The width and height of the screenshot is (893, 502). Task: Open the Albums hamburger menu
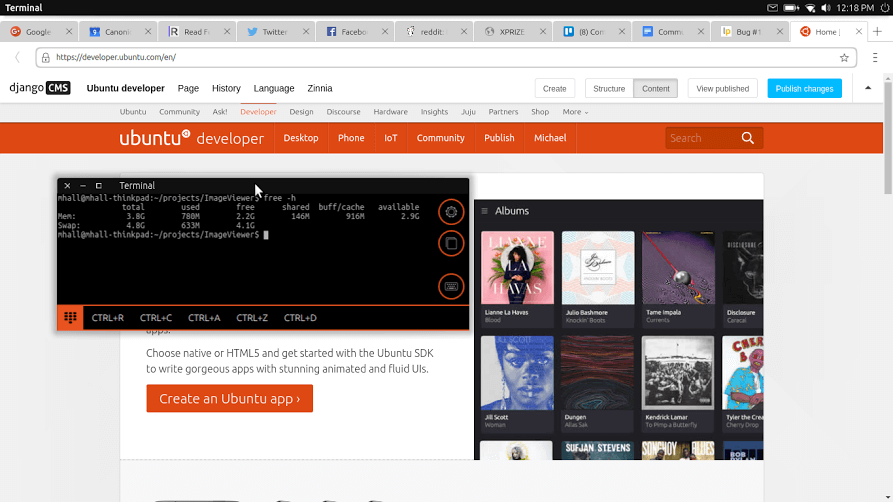(485, 211)
